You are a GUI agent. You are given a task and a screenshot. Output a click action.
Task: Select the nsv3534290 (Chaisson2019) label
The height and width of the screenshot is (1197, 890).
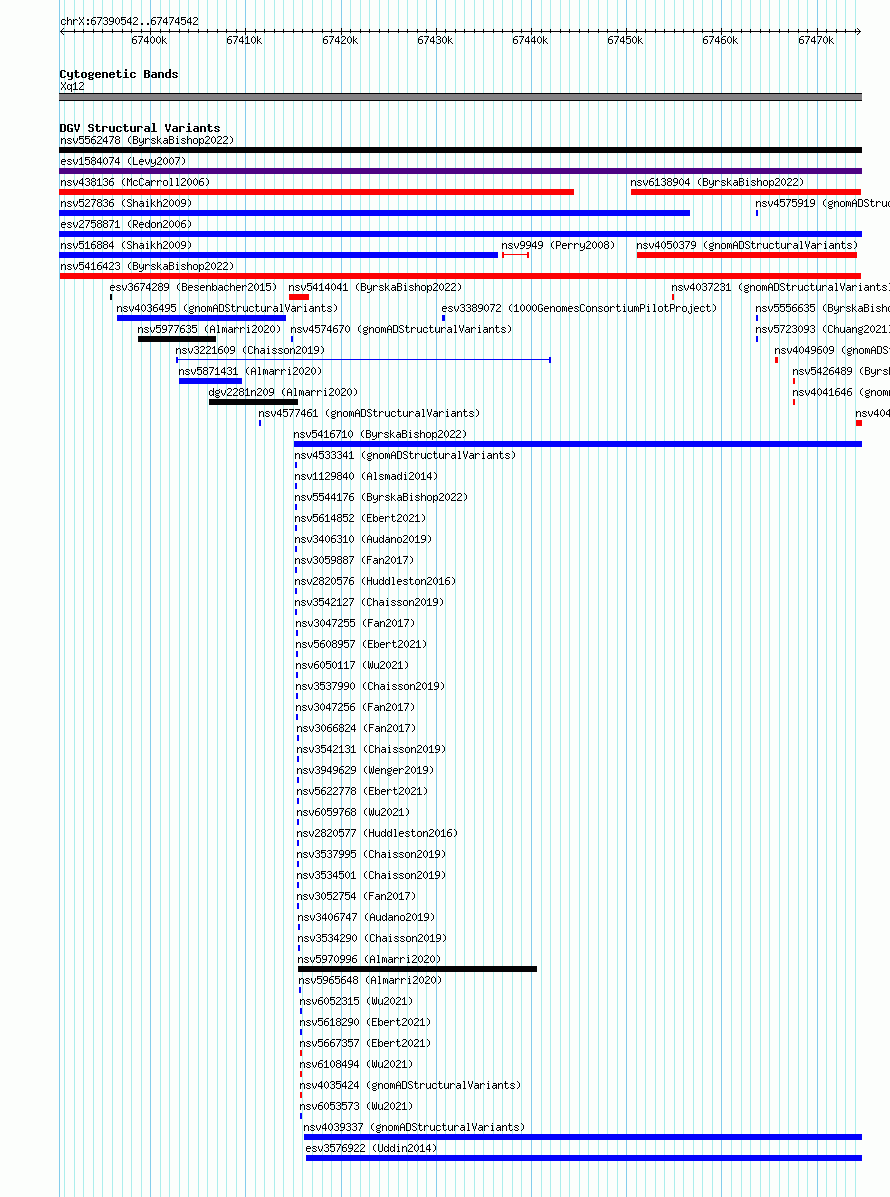(x=372, y=938)
